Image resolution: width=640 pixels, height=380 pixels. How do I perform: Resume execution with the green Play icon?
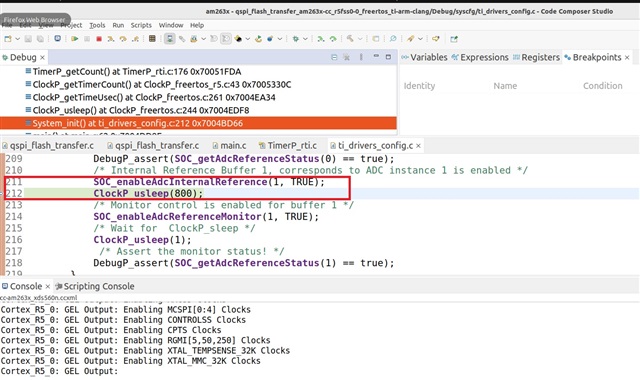coord(75,39)
